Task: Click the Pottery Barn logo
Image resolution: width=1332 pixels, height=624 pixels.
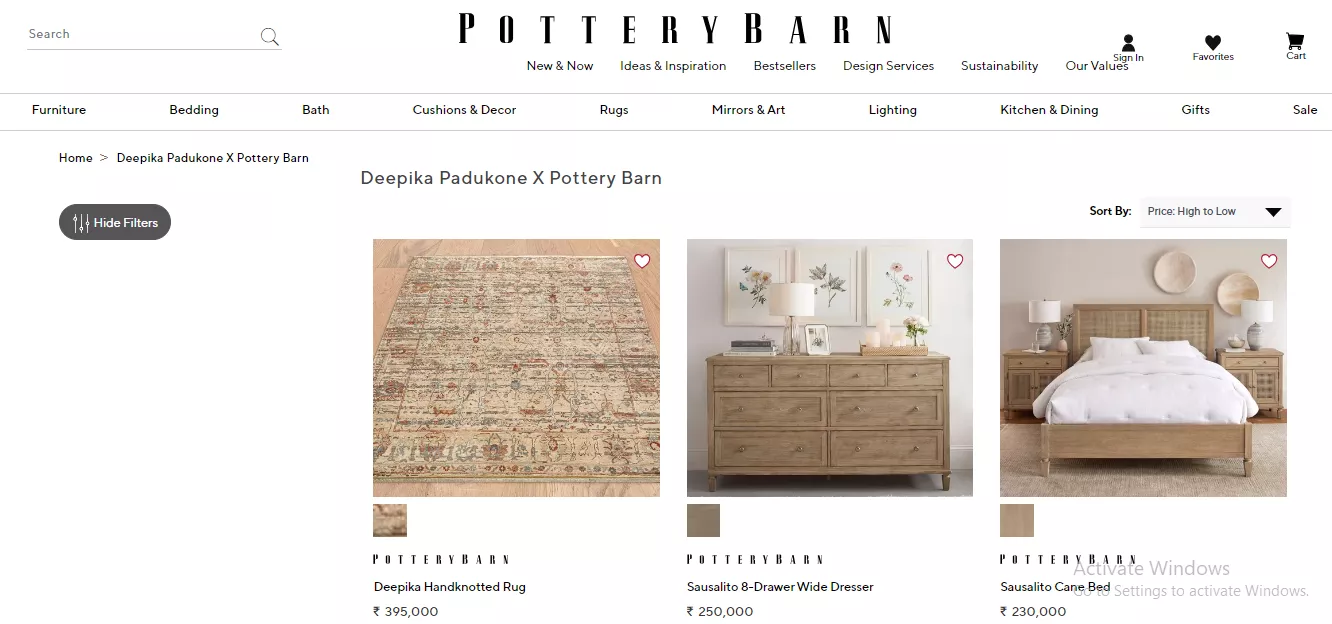Action: click(674, 29)
